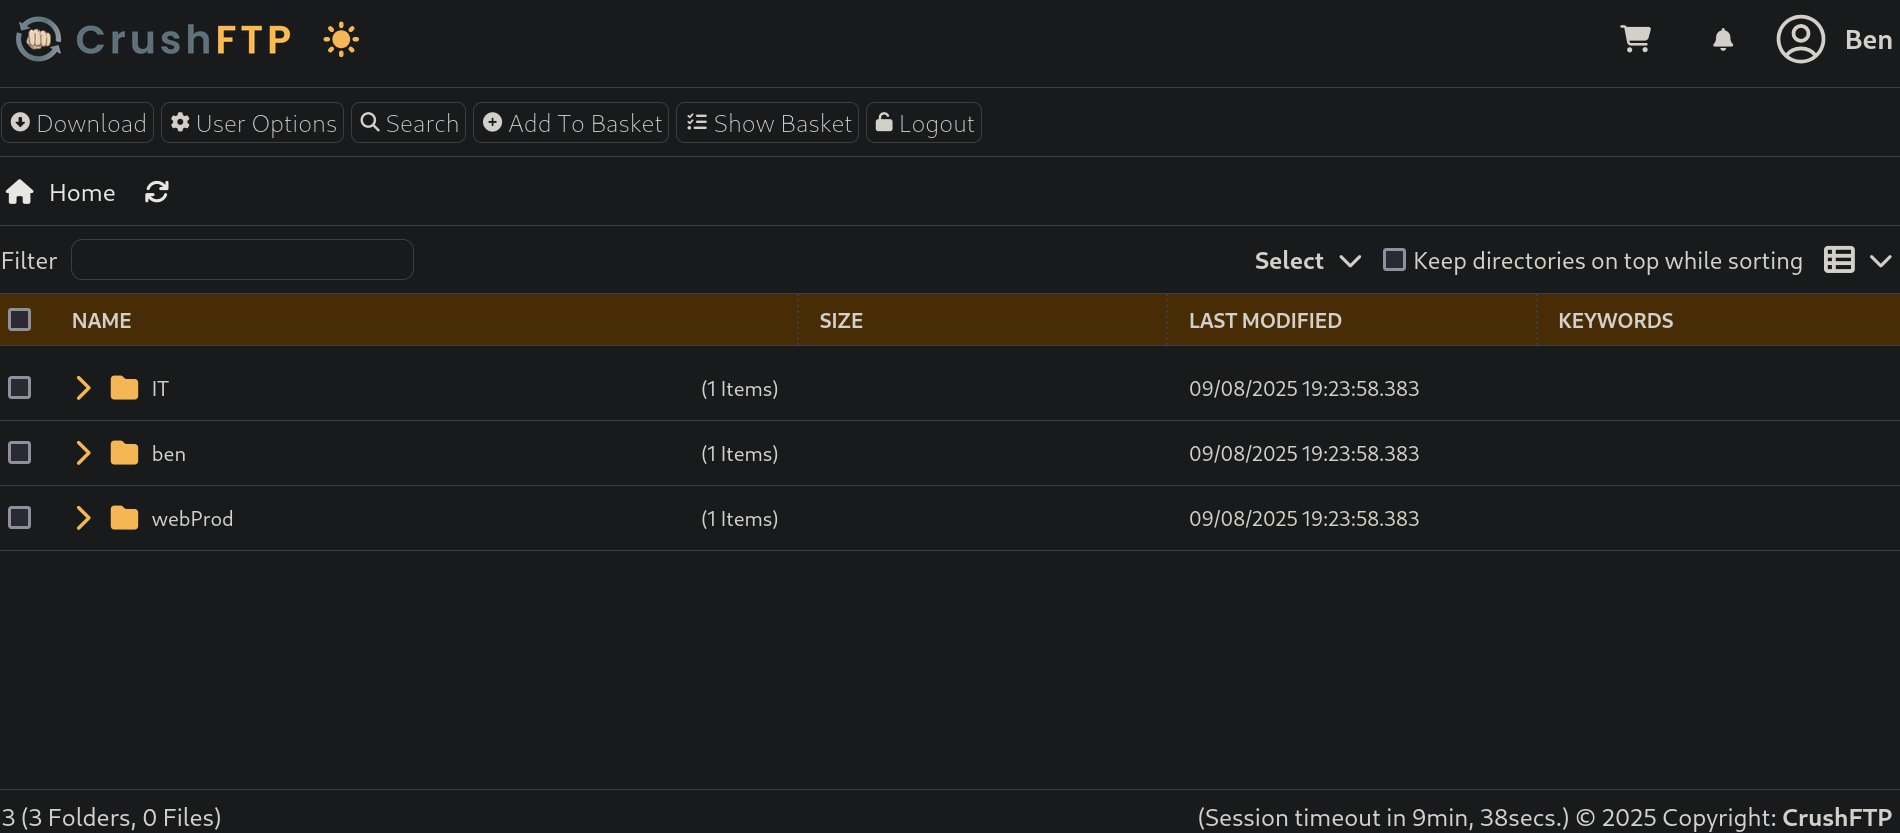Sort by the SIZE column header
The width and height of the screenshot is (1900, 833).
pyautogui.click(x=841, y=321)
